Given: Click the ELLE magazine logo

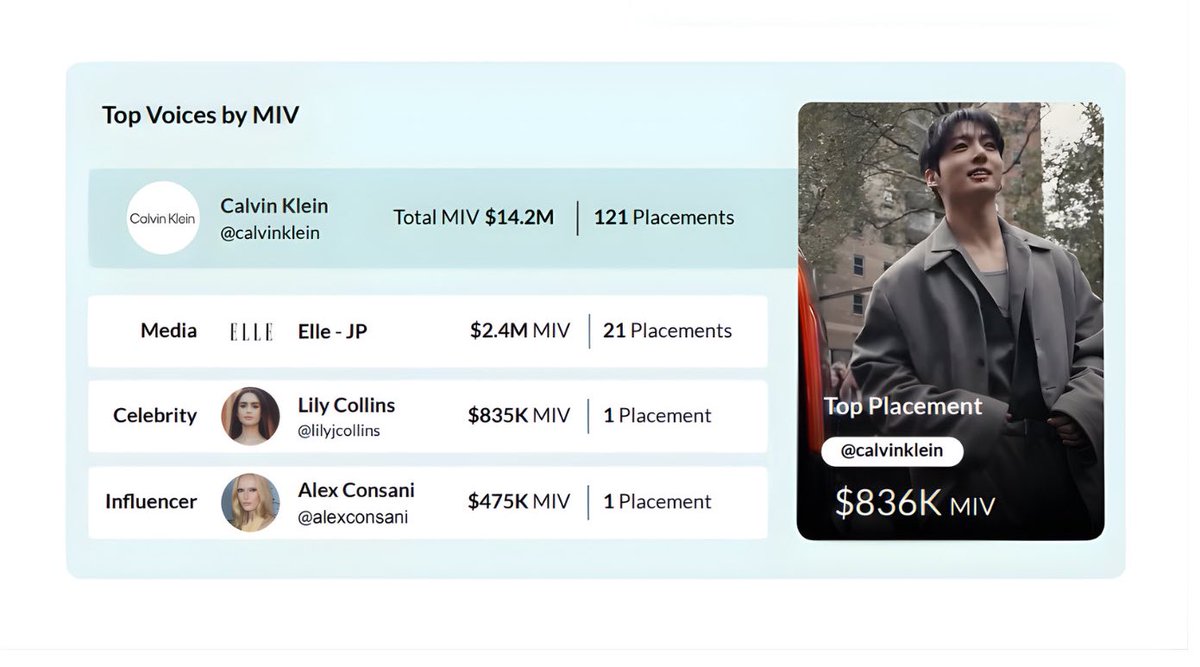Looking at the screenshot, I should tap(251, 331).
